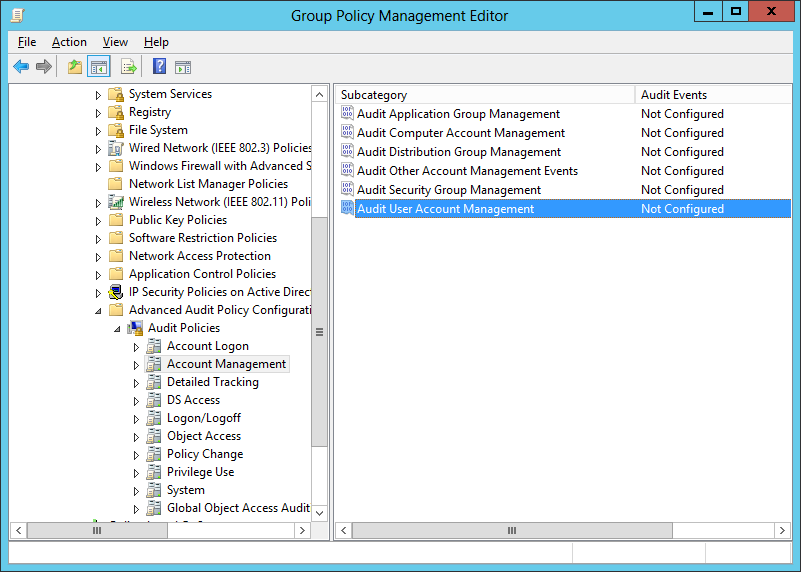Click the Audit Computer Account Management icon

[347, 132]
